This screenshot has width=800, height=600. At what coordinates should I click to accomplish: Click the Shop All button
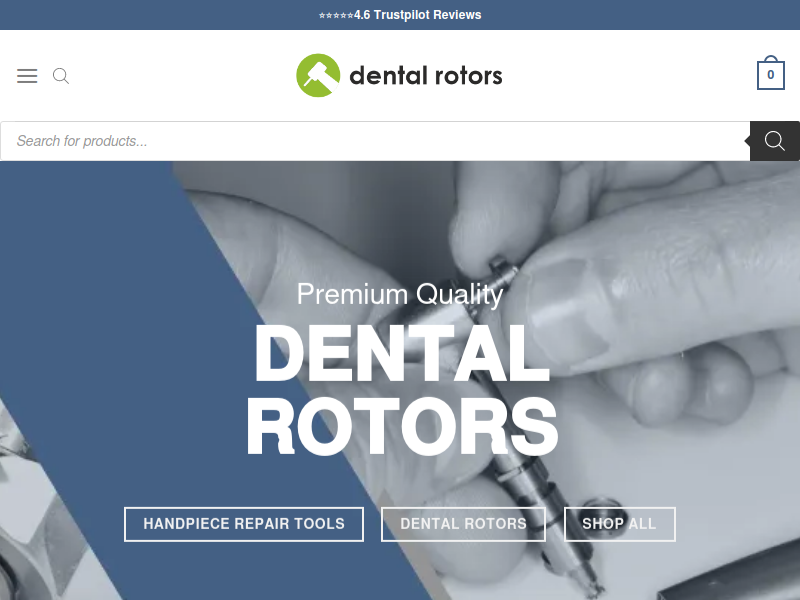(x=619, y=524)
